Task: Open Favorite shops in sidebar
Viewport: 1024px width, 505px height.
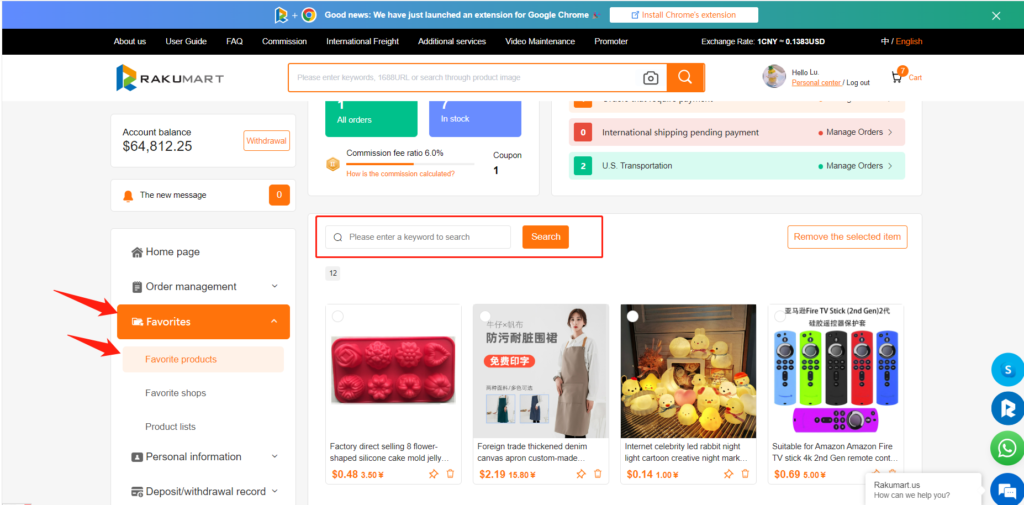Action: [x=176, y=393]
